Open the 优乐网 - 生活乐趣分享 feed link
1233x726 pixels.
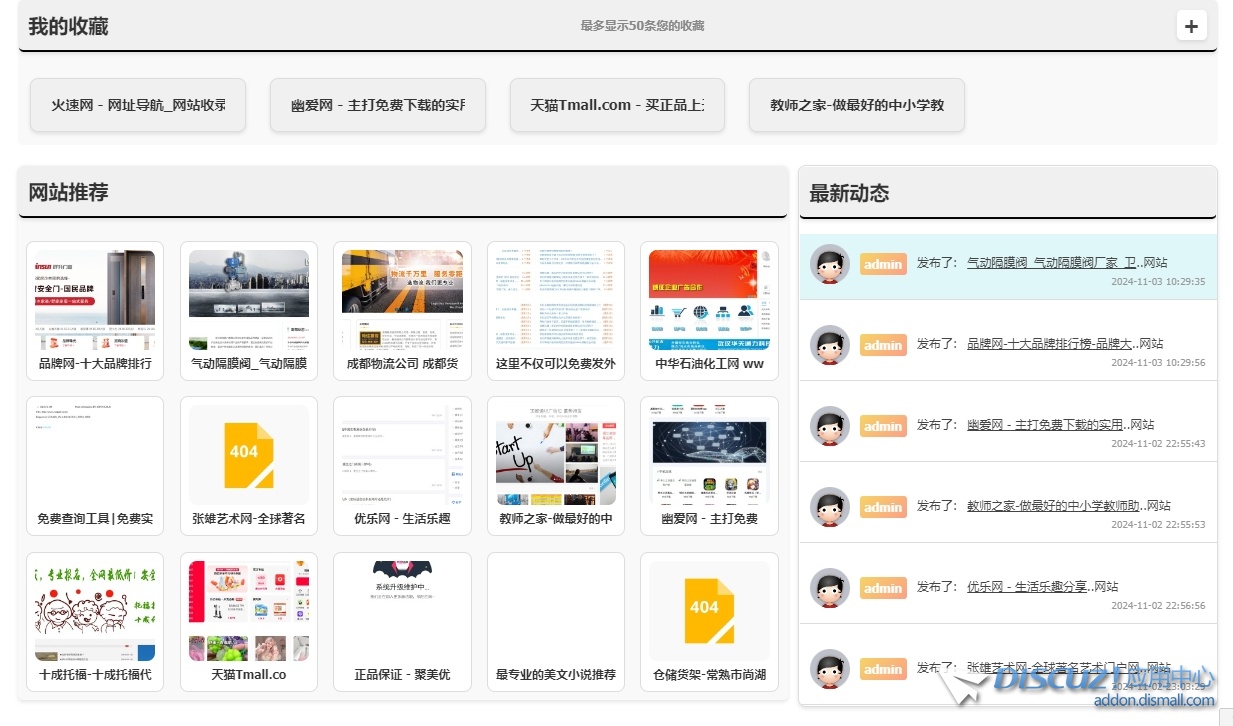(x=1027, y=587)
